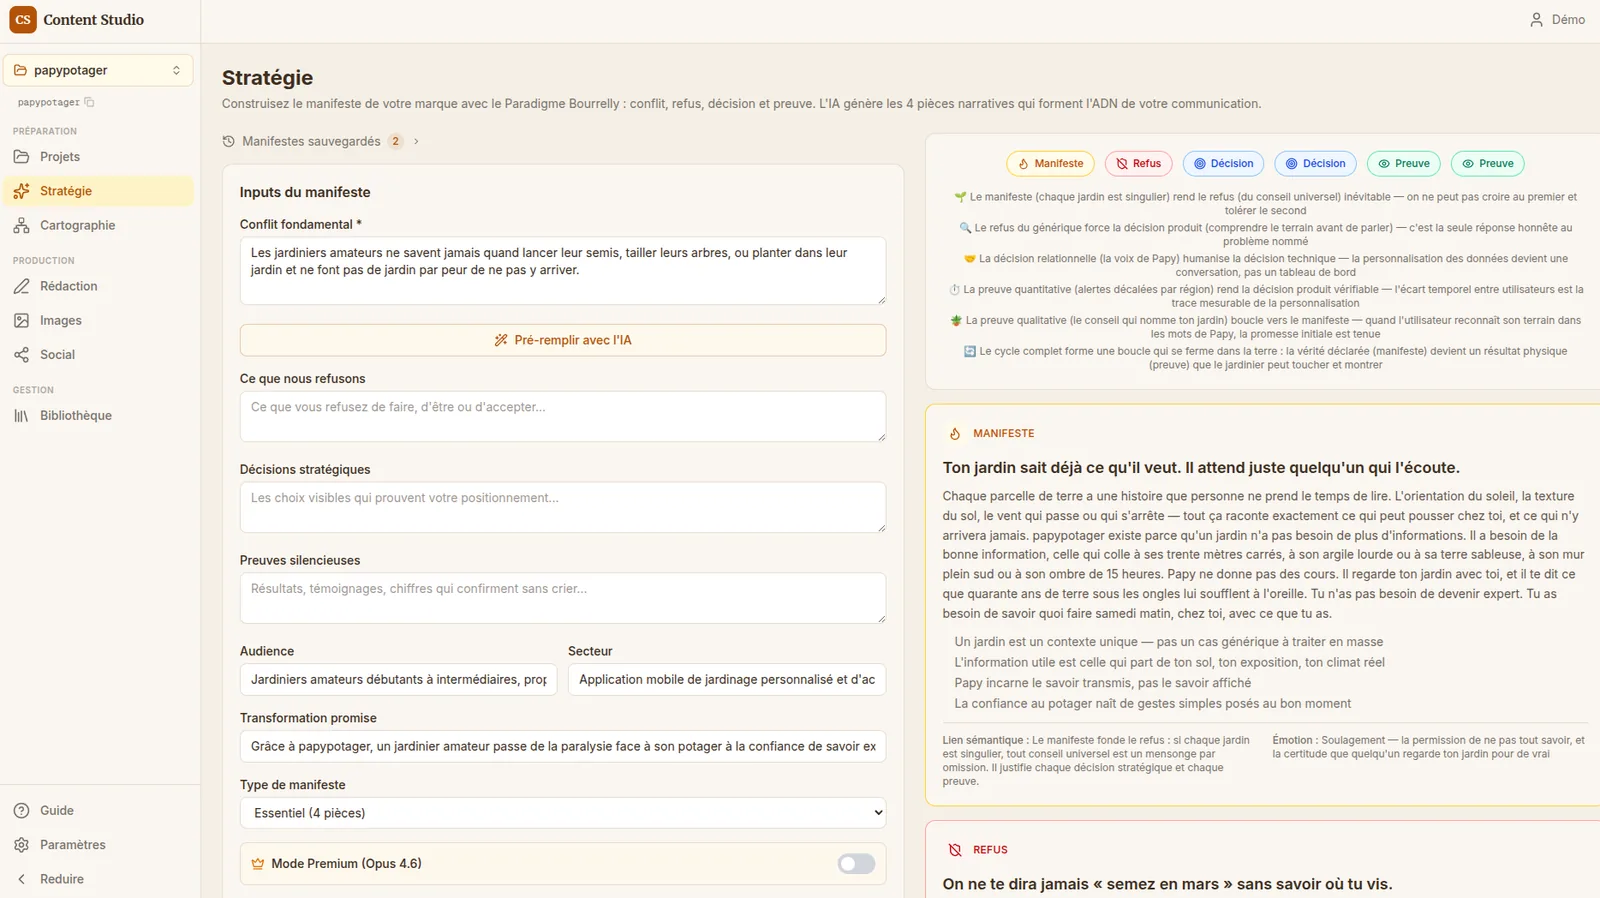Copy the papypotager slug with copy icon

coord(89,102)
